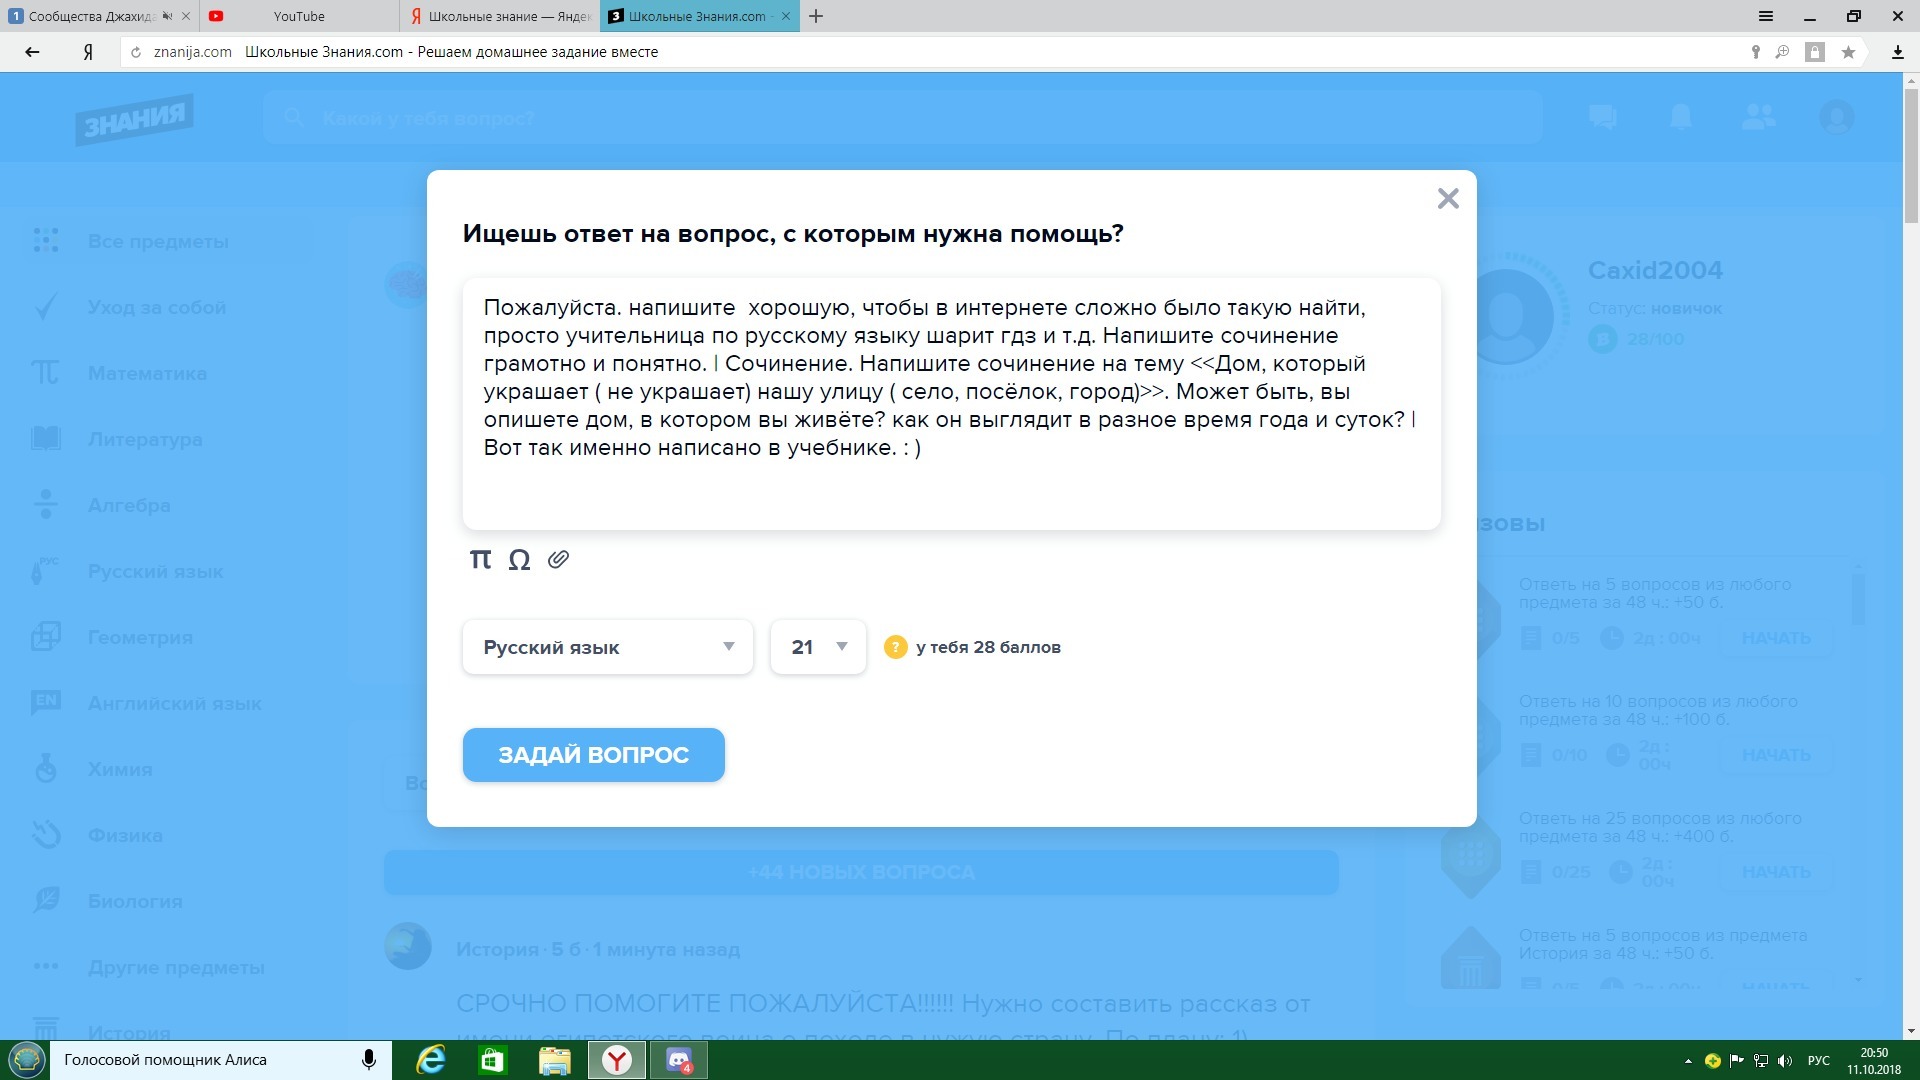Open the browser hamburger menu
The height and width of the screenshot is (1080, 1920).
click(x=1766, y=16)
